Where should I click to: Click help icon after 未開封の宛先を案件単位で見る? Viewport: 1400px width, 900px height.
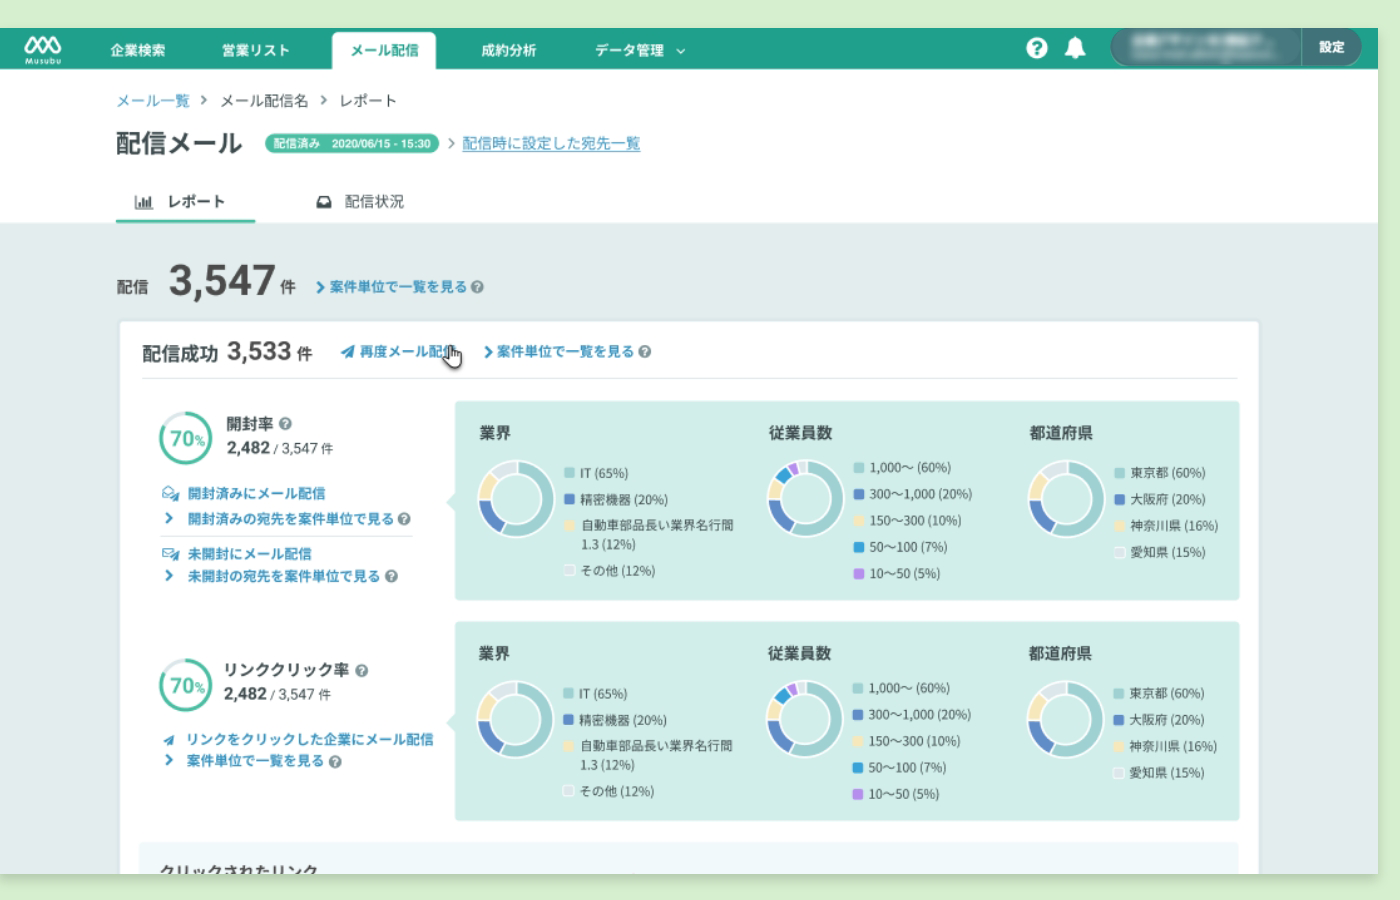391,576
